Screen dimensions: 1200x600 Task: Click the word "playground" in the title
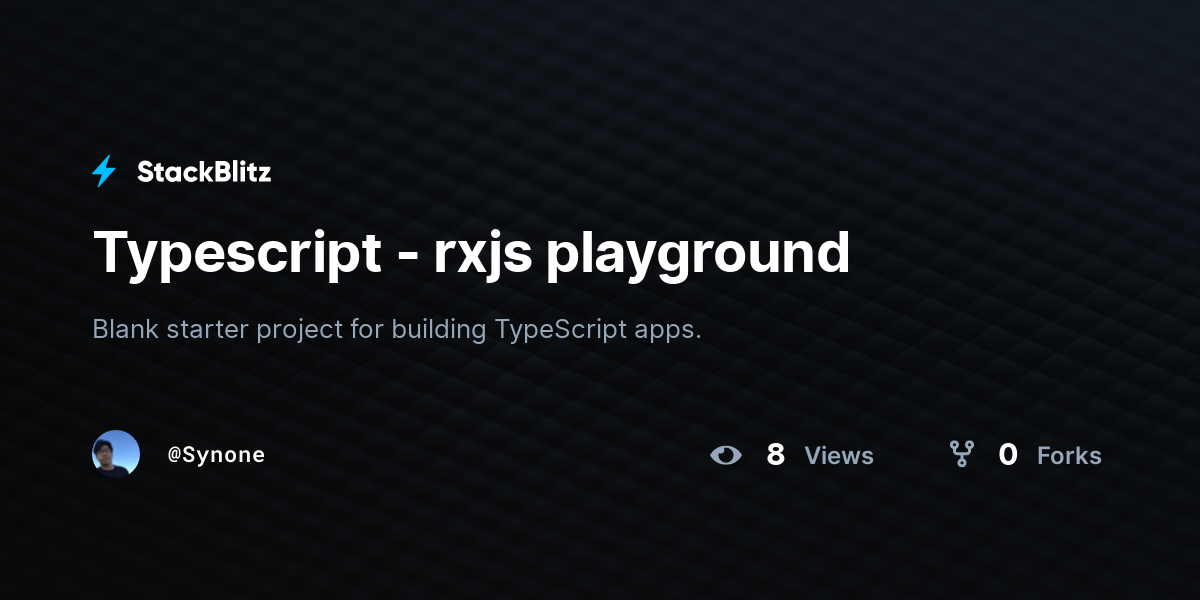click(x=698, y=255)
